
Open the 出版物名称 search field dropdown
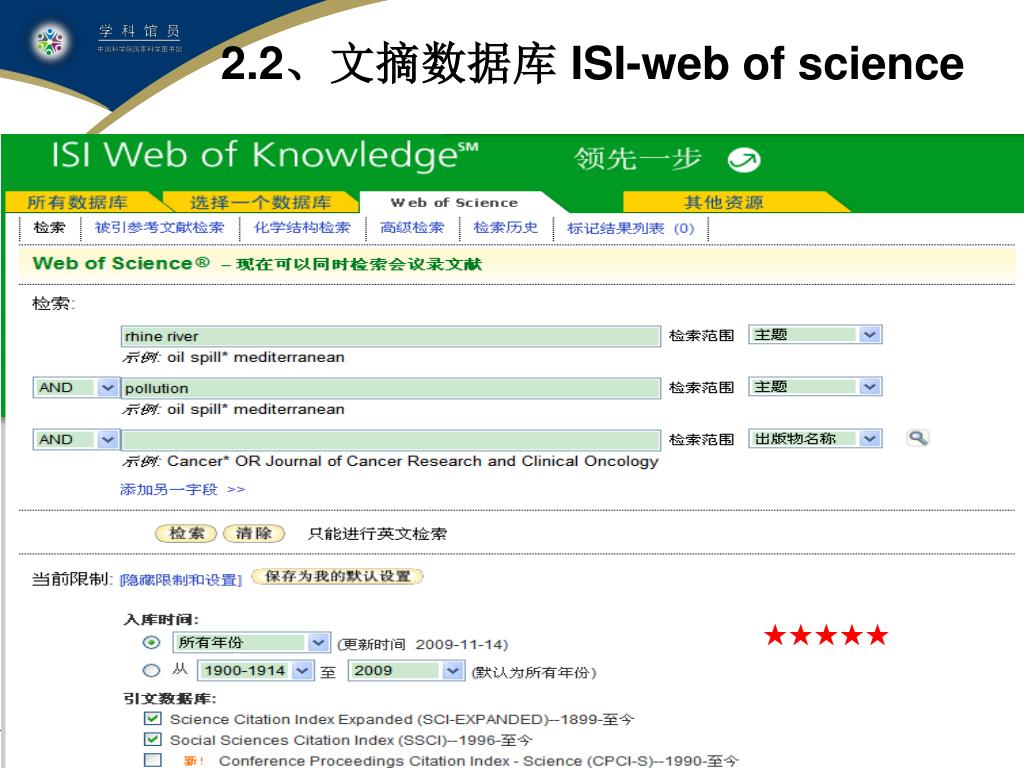click(x=815, y=439)
